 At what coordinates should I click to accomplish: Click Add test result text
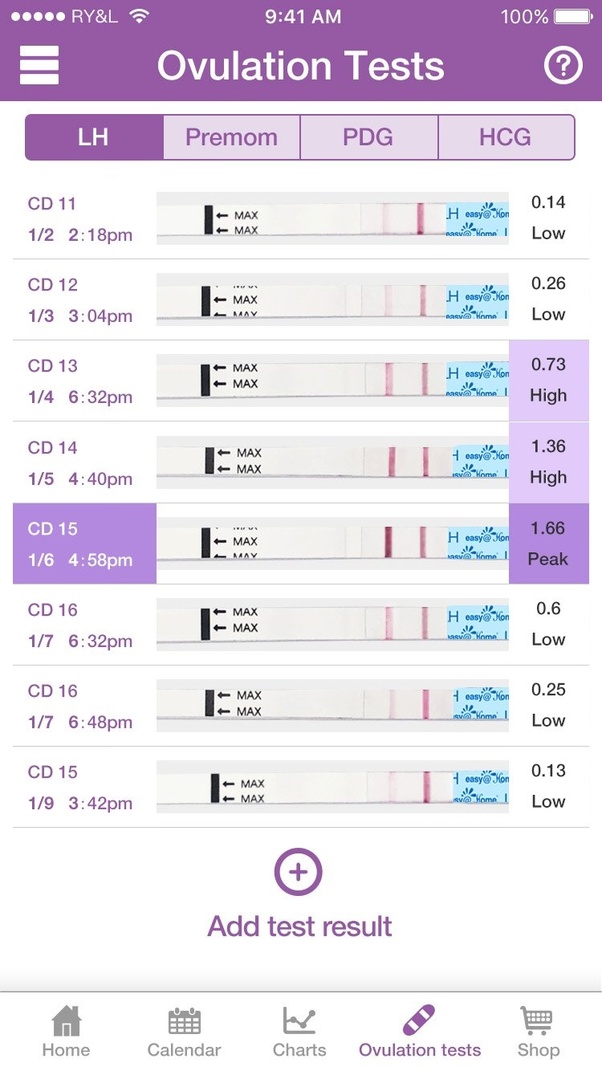click(x=300, y=926)
